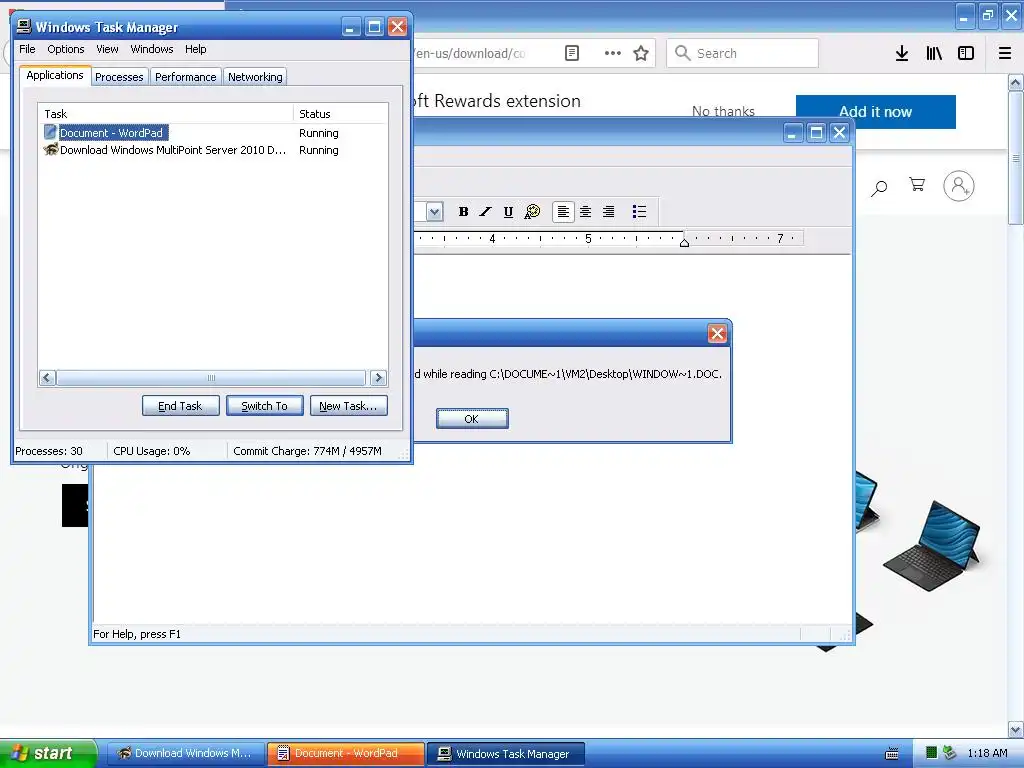Align text right in WordPad

click(x=609, y=212)
